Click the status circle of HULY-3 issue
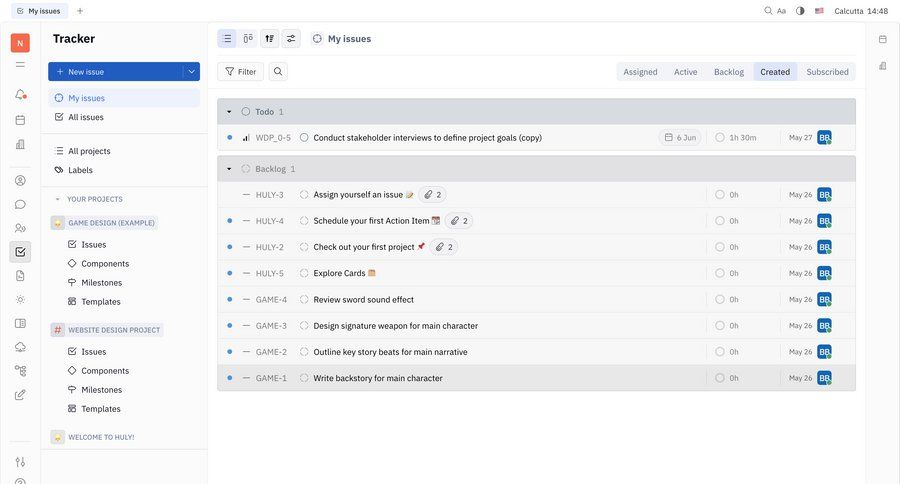Viewport: 900px width, 484px height. pos(304,195)
